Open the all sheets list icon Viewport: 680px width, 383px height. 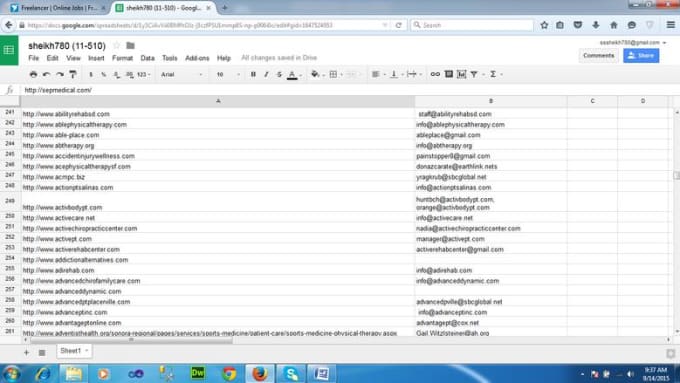point(42,353)
